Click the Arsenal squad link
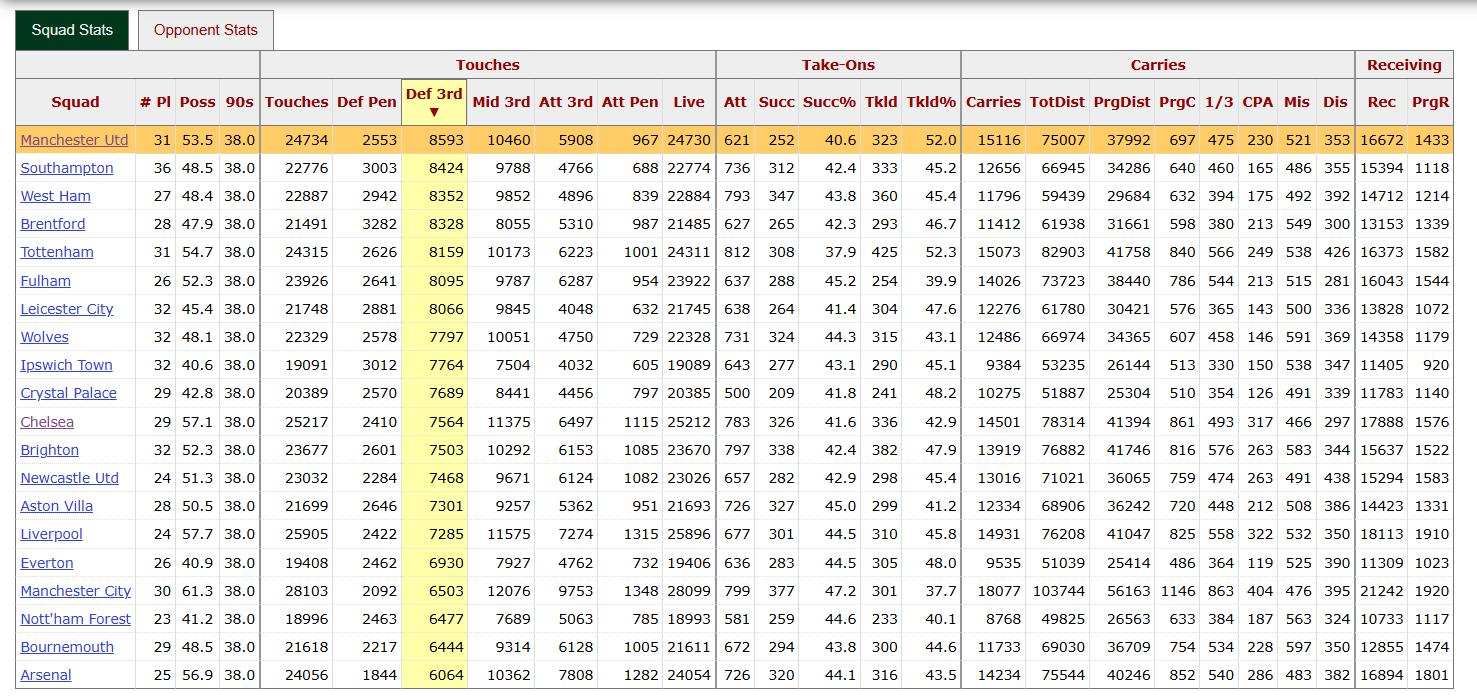 click(x=46, y=675)
